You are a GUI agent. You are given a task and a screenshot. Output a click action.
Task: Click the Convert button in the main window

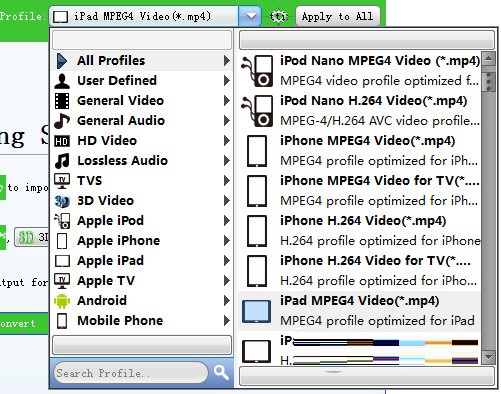[18, 324]
